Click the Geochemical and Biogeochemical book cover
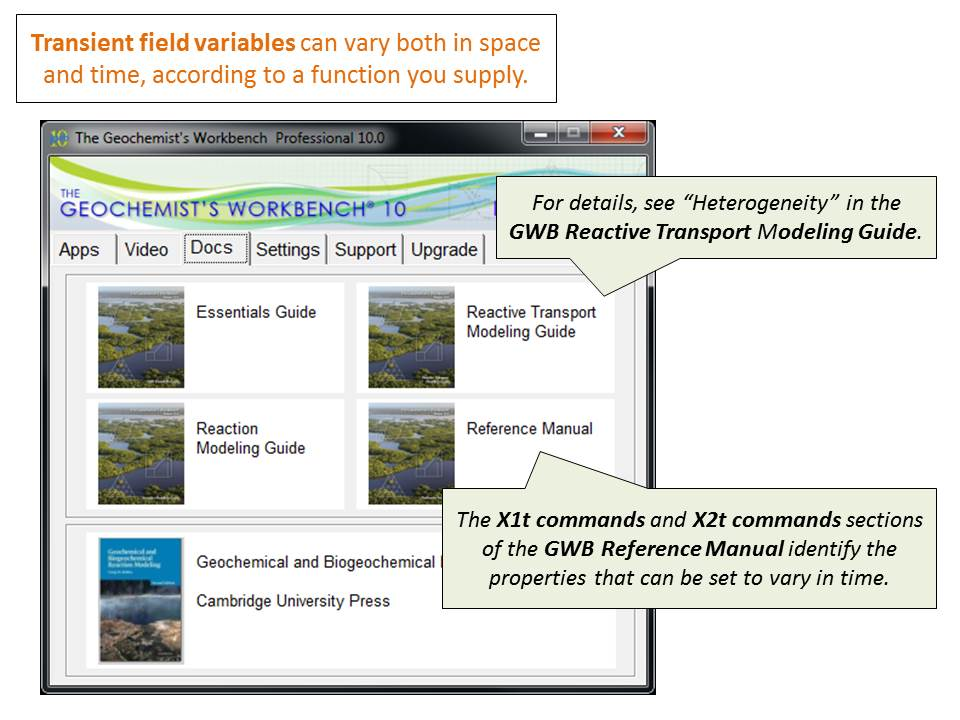Viewport: 960px width, 720px height. (x=141, y=600)
